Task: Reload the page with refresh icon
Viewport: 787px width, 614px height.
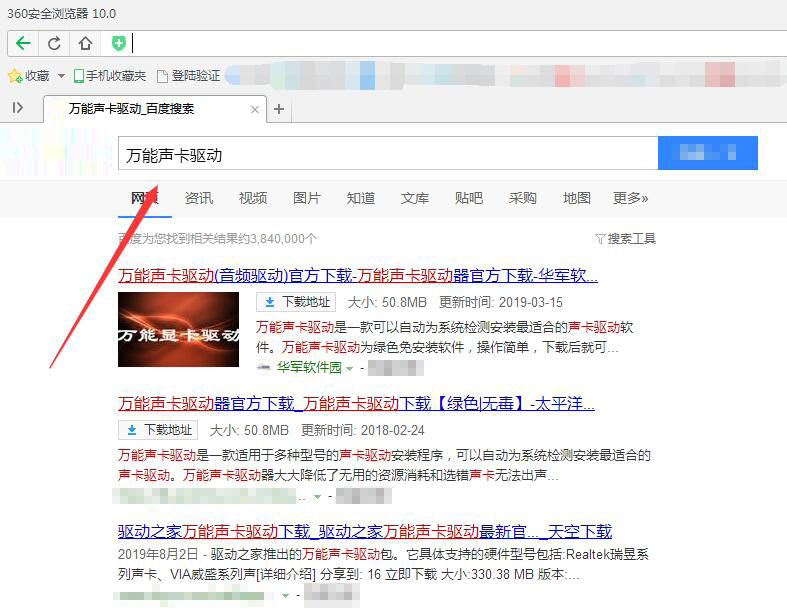Action: point(54,43)
